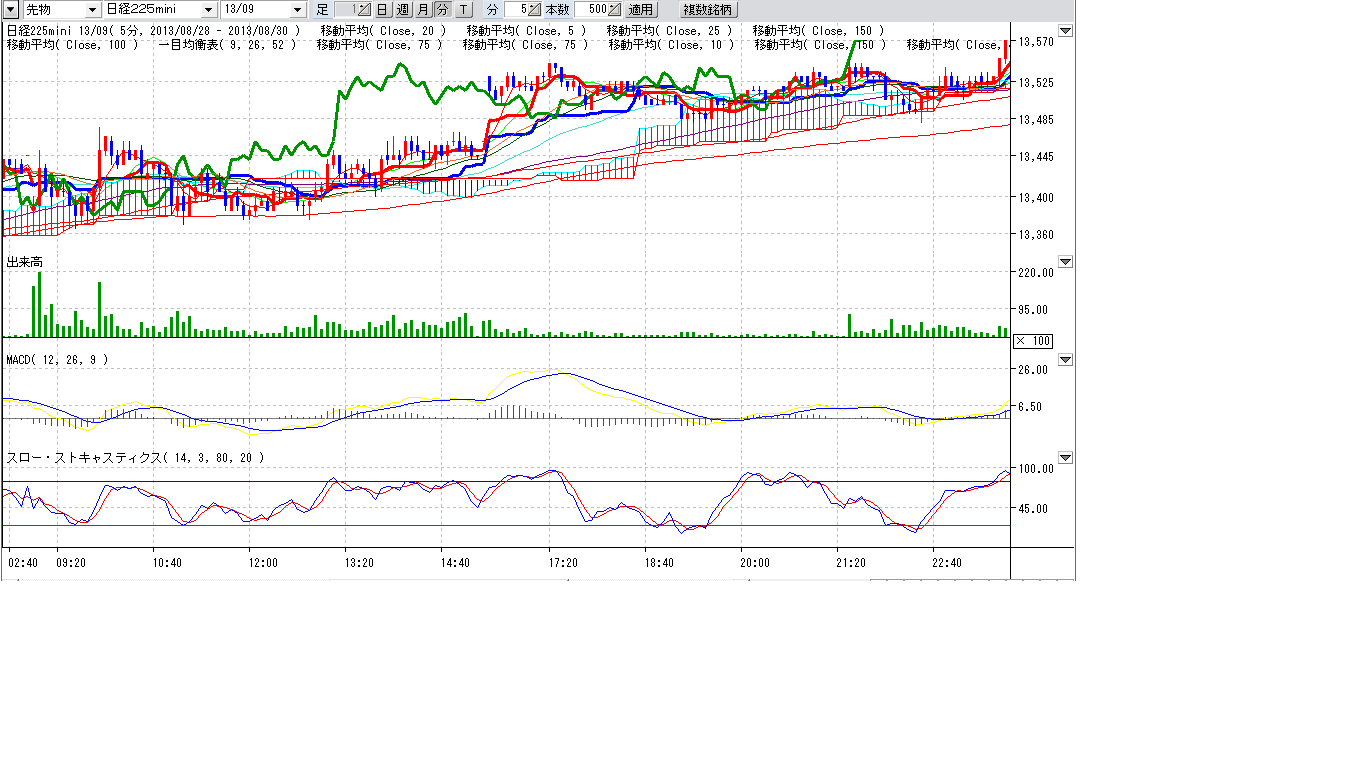Open the 13/09 contract month dropdown

coord(297,9)
